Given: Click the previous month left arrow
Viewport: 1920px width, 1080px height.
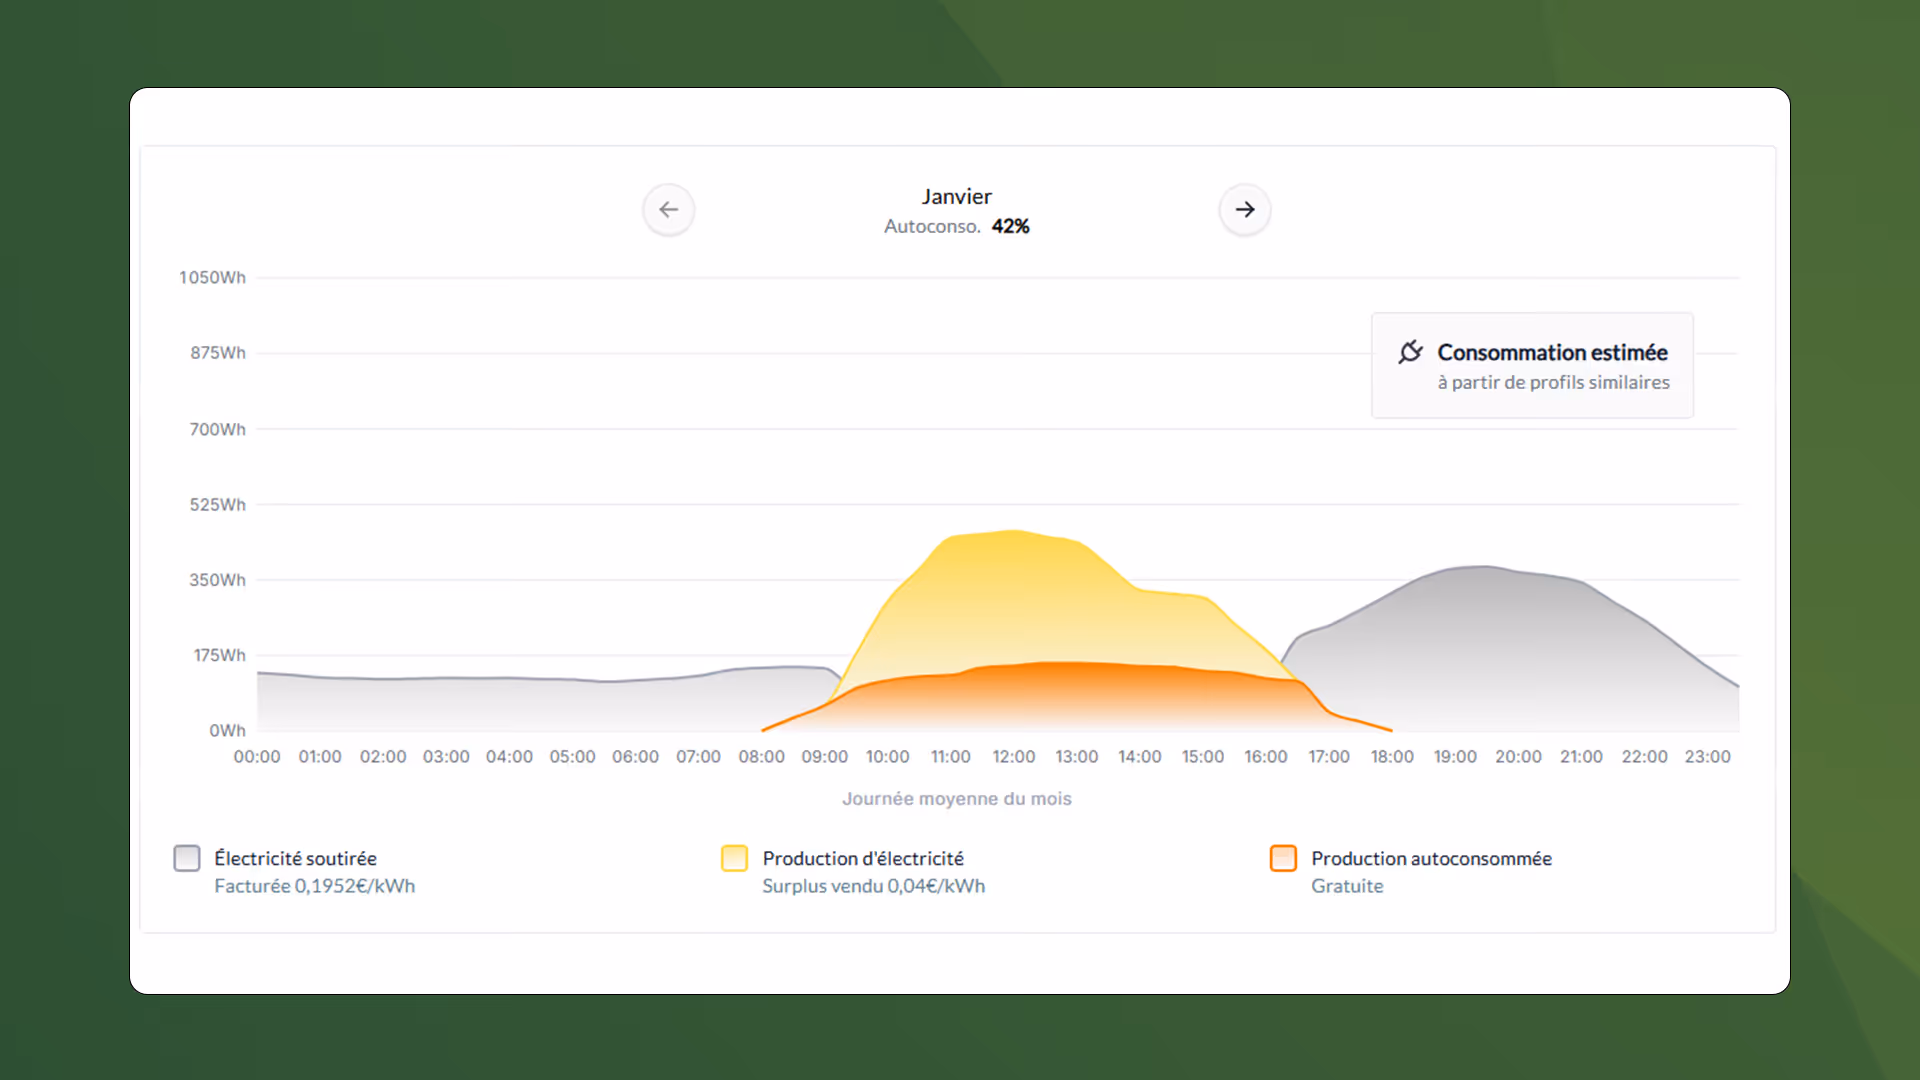Looking at the screenshot, I should pyautogui.click(x=668, y=210).
